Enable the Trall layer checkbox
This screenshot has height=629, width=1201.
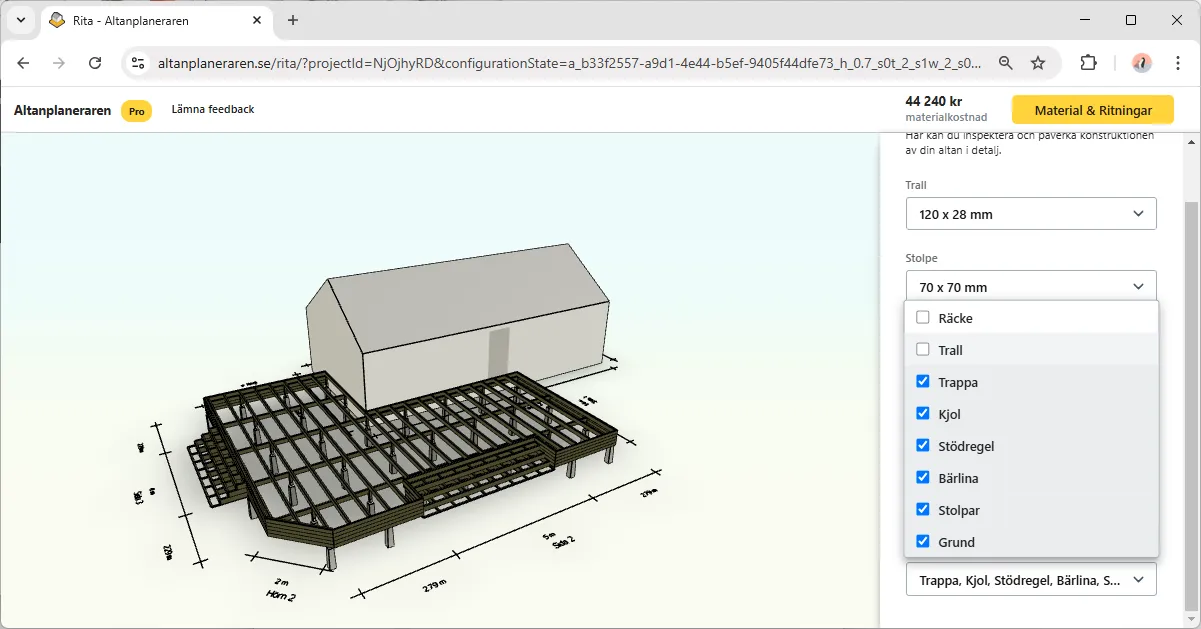(x=923, y=350)
